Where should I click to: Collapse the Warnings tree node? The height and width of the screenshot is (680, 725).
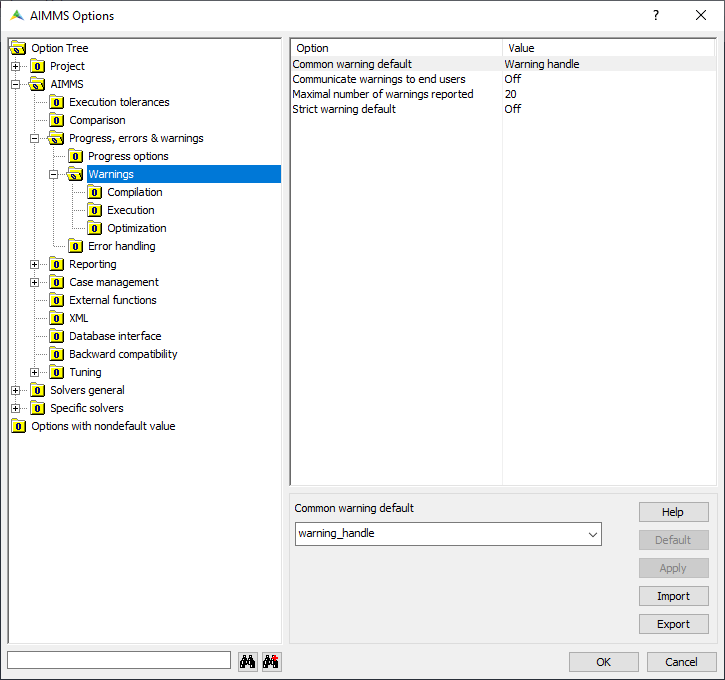click(x=54, y=174)
